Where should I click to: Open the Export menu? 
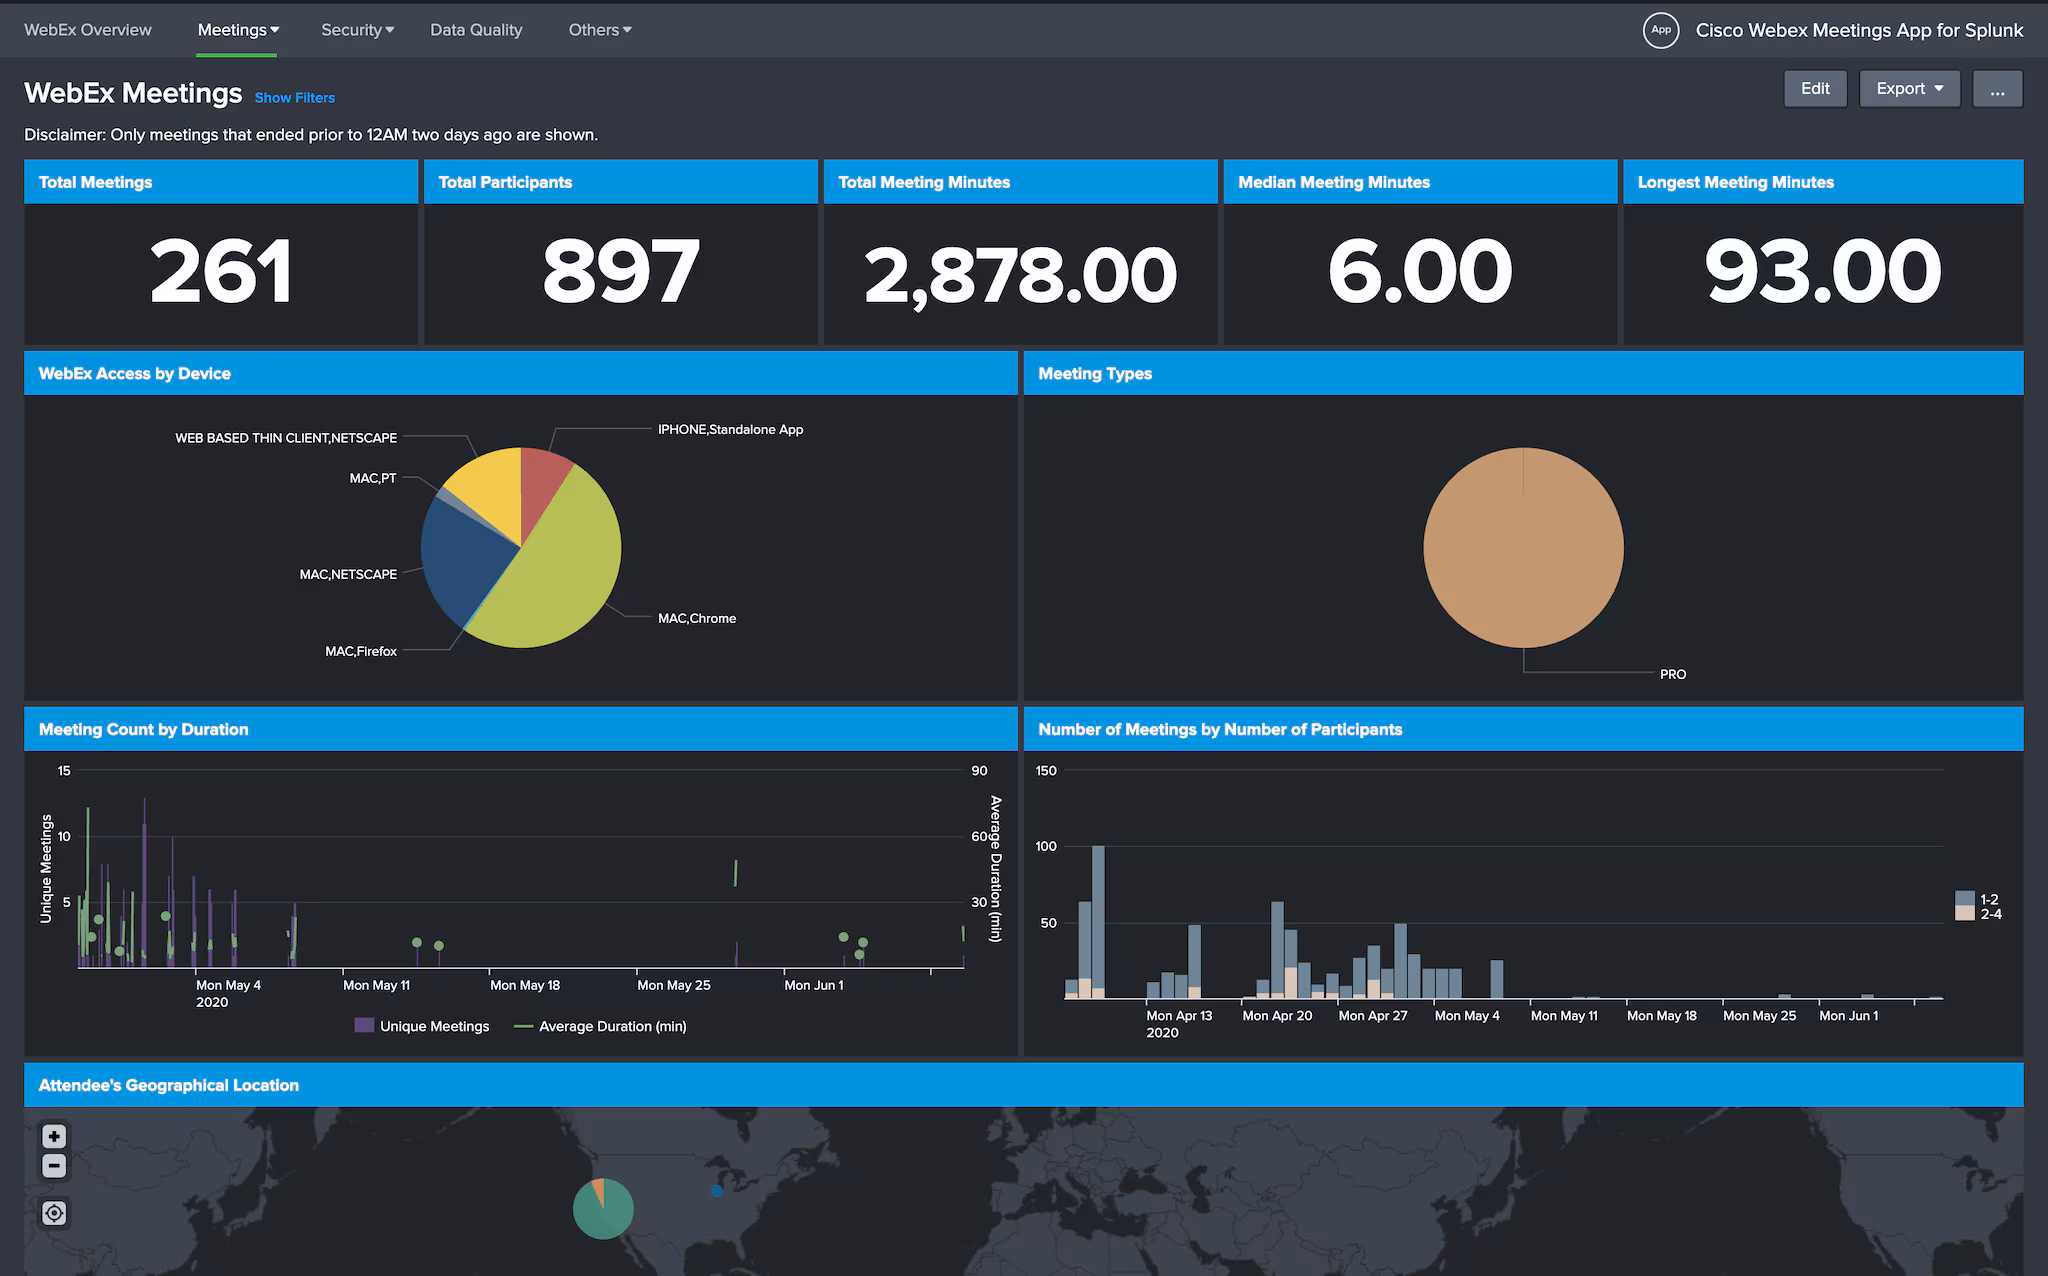pyautogui.click(x=1908, y=88)
